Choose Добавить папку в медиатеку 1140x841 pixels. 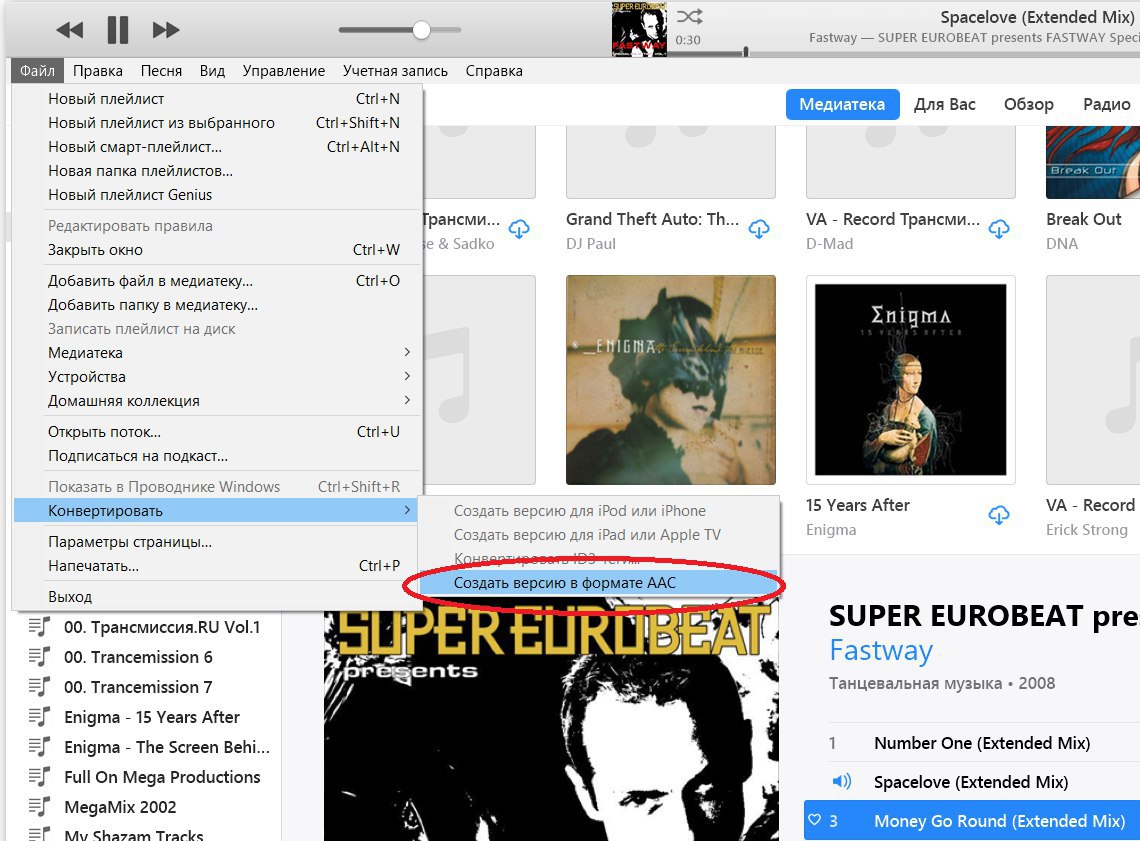point(217,305)
